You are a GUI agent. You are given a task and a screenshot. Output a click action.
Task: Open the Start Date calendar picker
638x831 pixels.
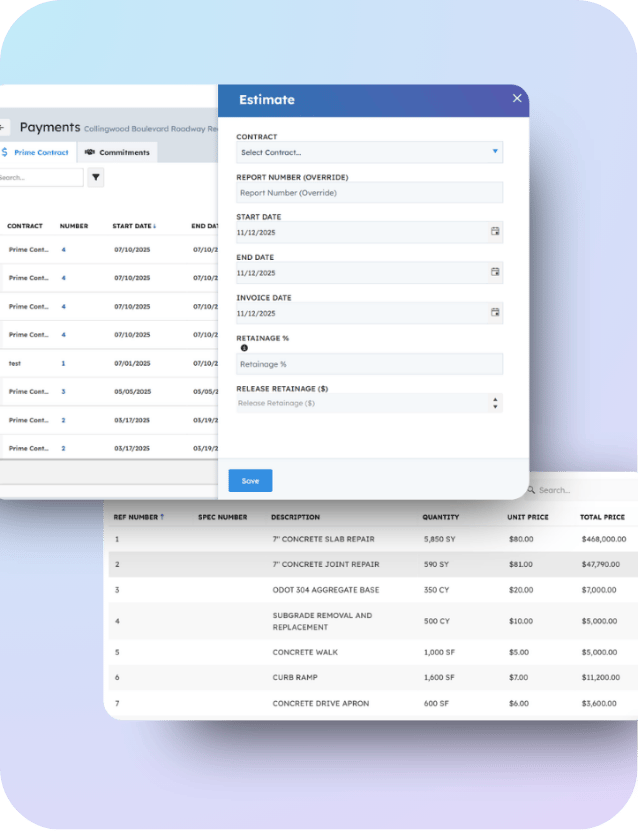(x=494, y=232)
